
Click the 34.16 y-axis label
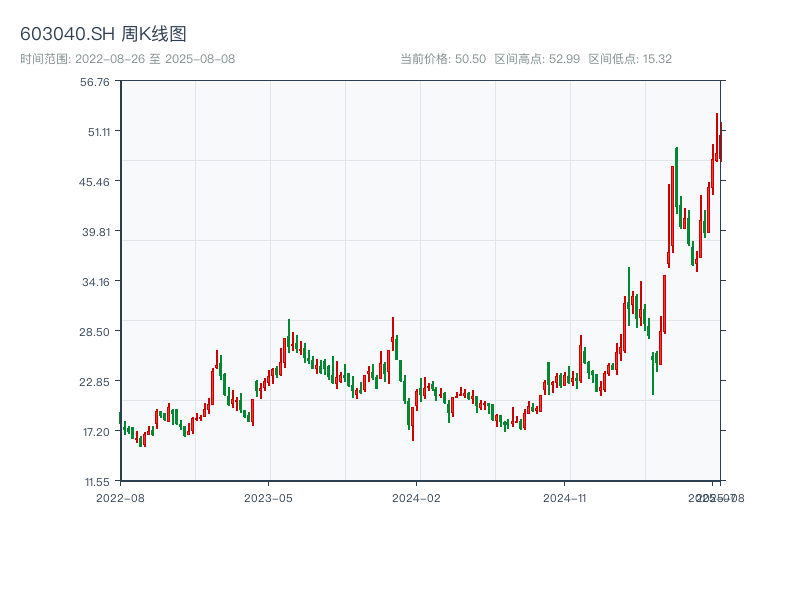click(96, 282)
